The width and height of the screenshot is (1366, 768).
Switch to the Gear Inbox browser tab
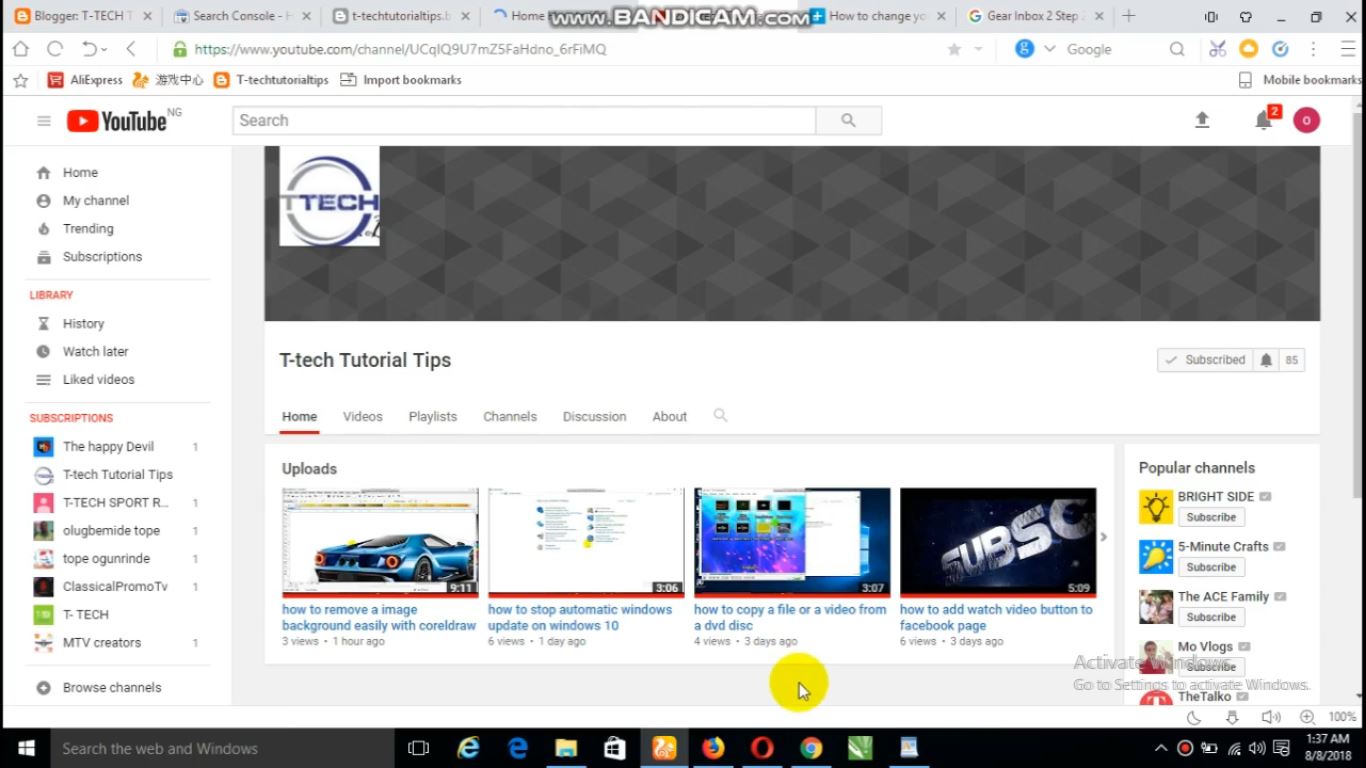pos(1036,16)
